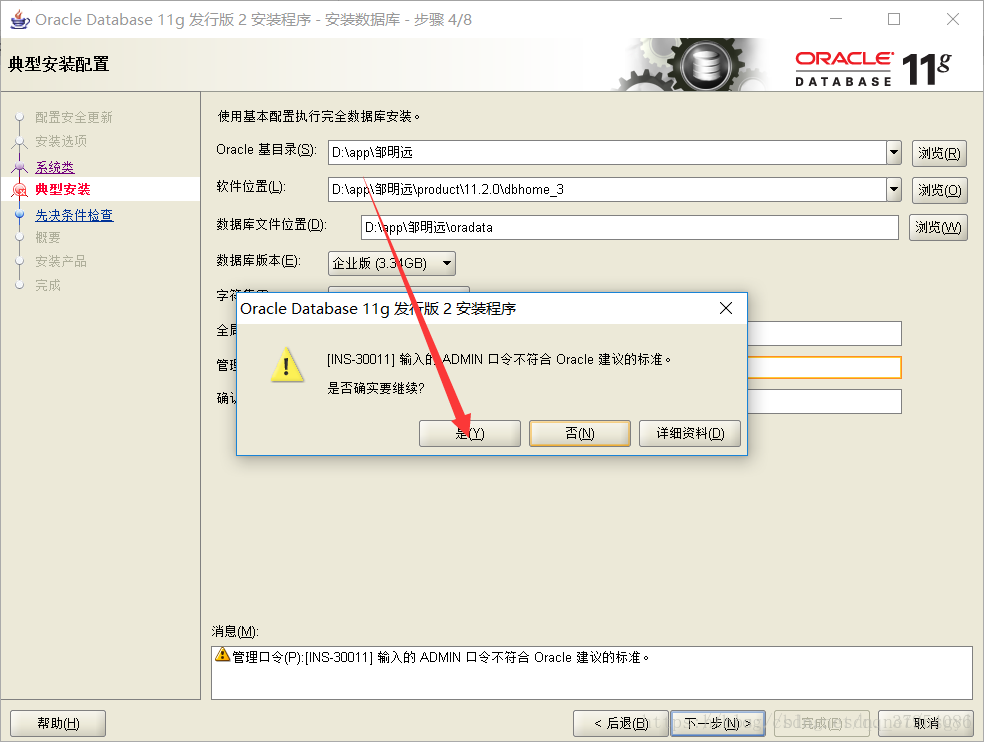Screen dimensions: 984x742
Task: Click Yes (是) in the warning dialog
Action: click(x=469, y=433)
